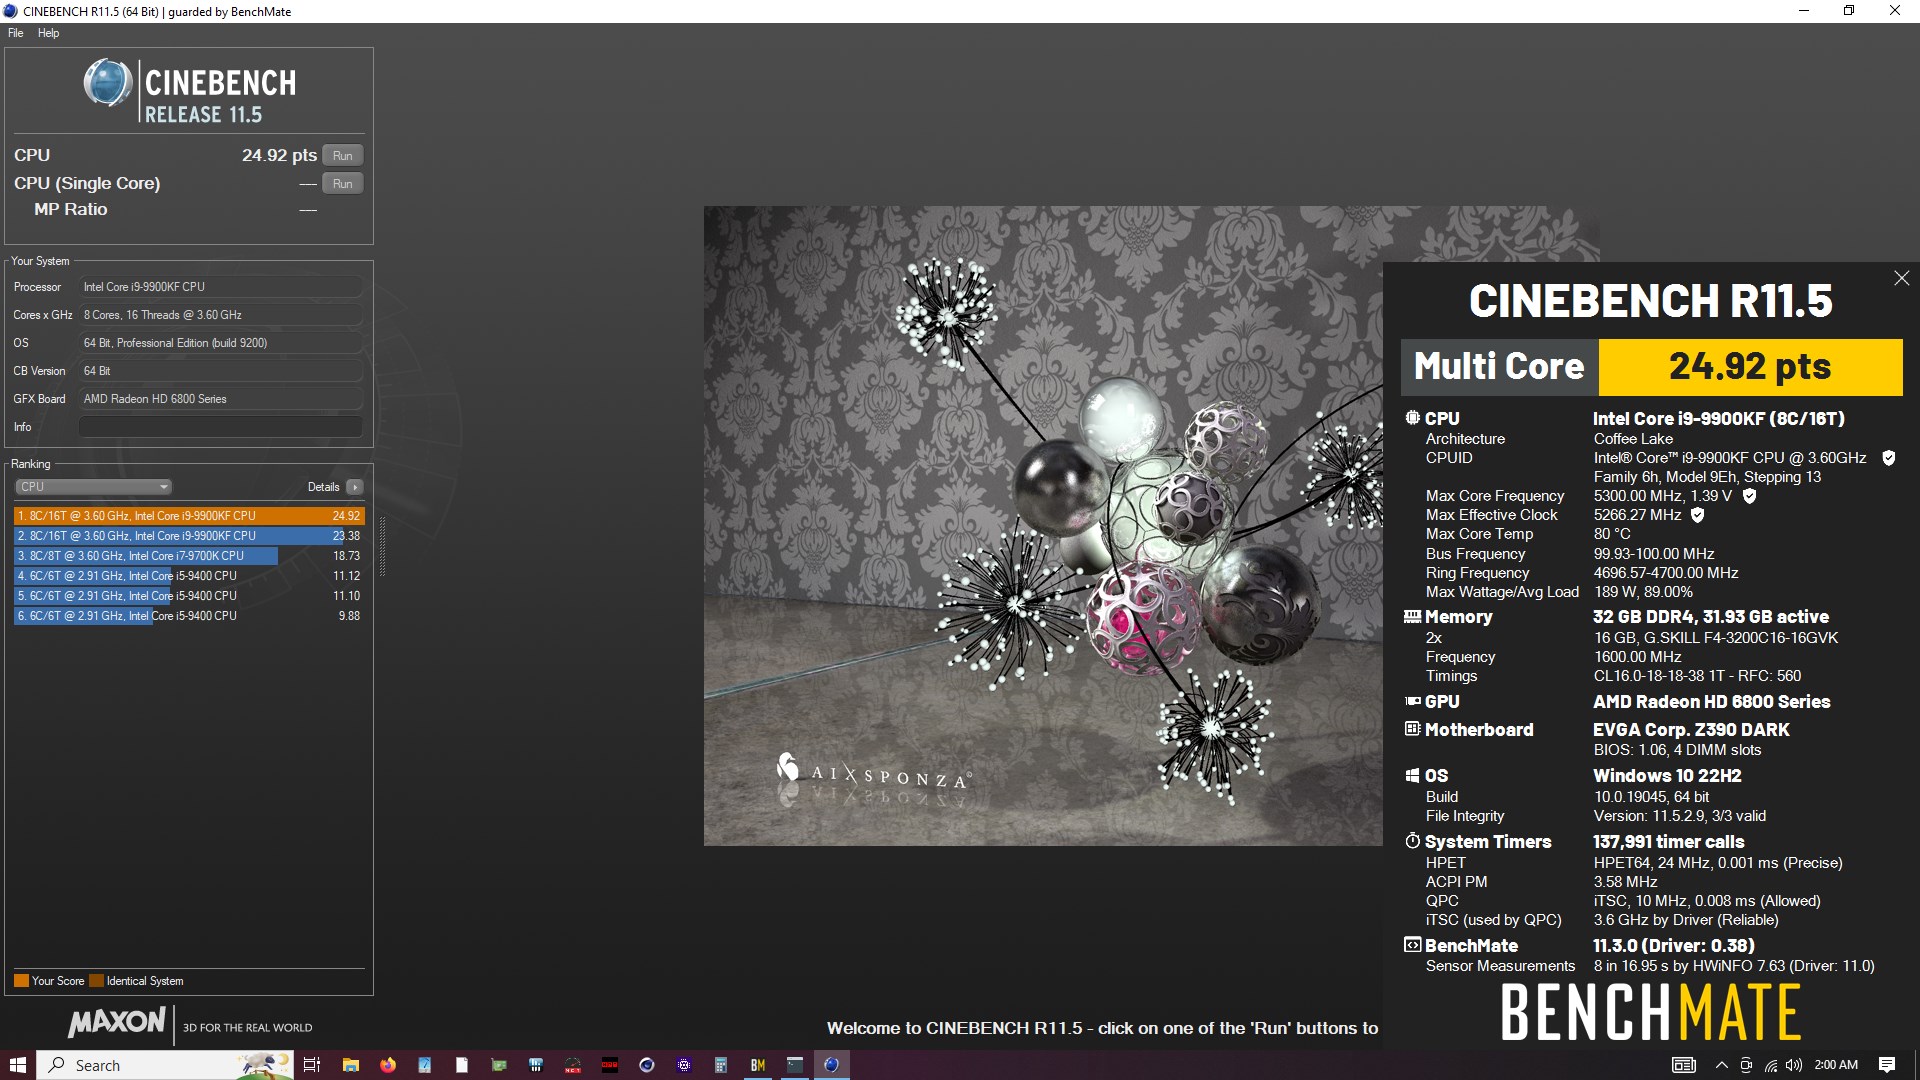This screenshot has height=1080, width=1920.
Task: Select the i7-9700K ranking row
Action: point(189,556)
